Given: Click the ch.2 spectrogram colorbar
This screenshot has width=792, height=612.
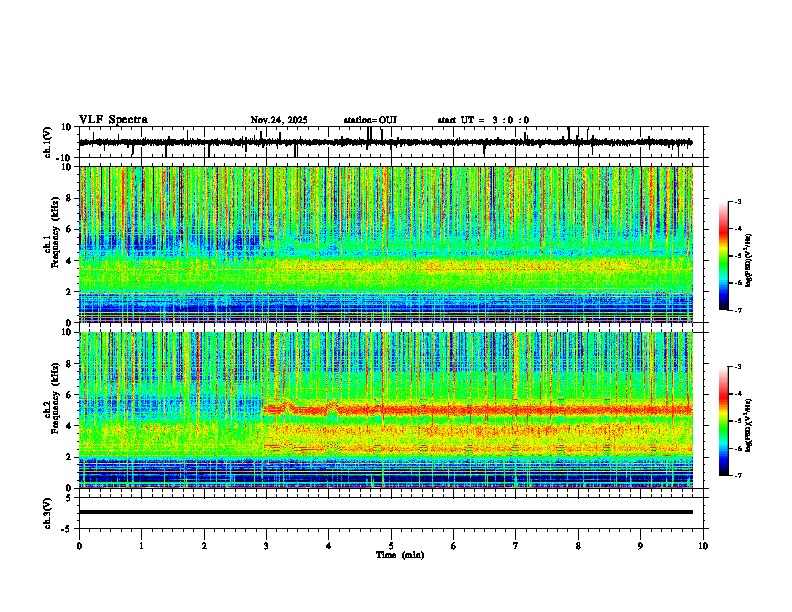Looking at the screenshot, I should click(x=724, y=421).
